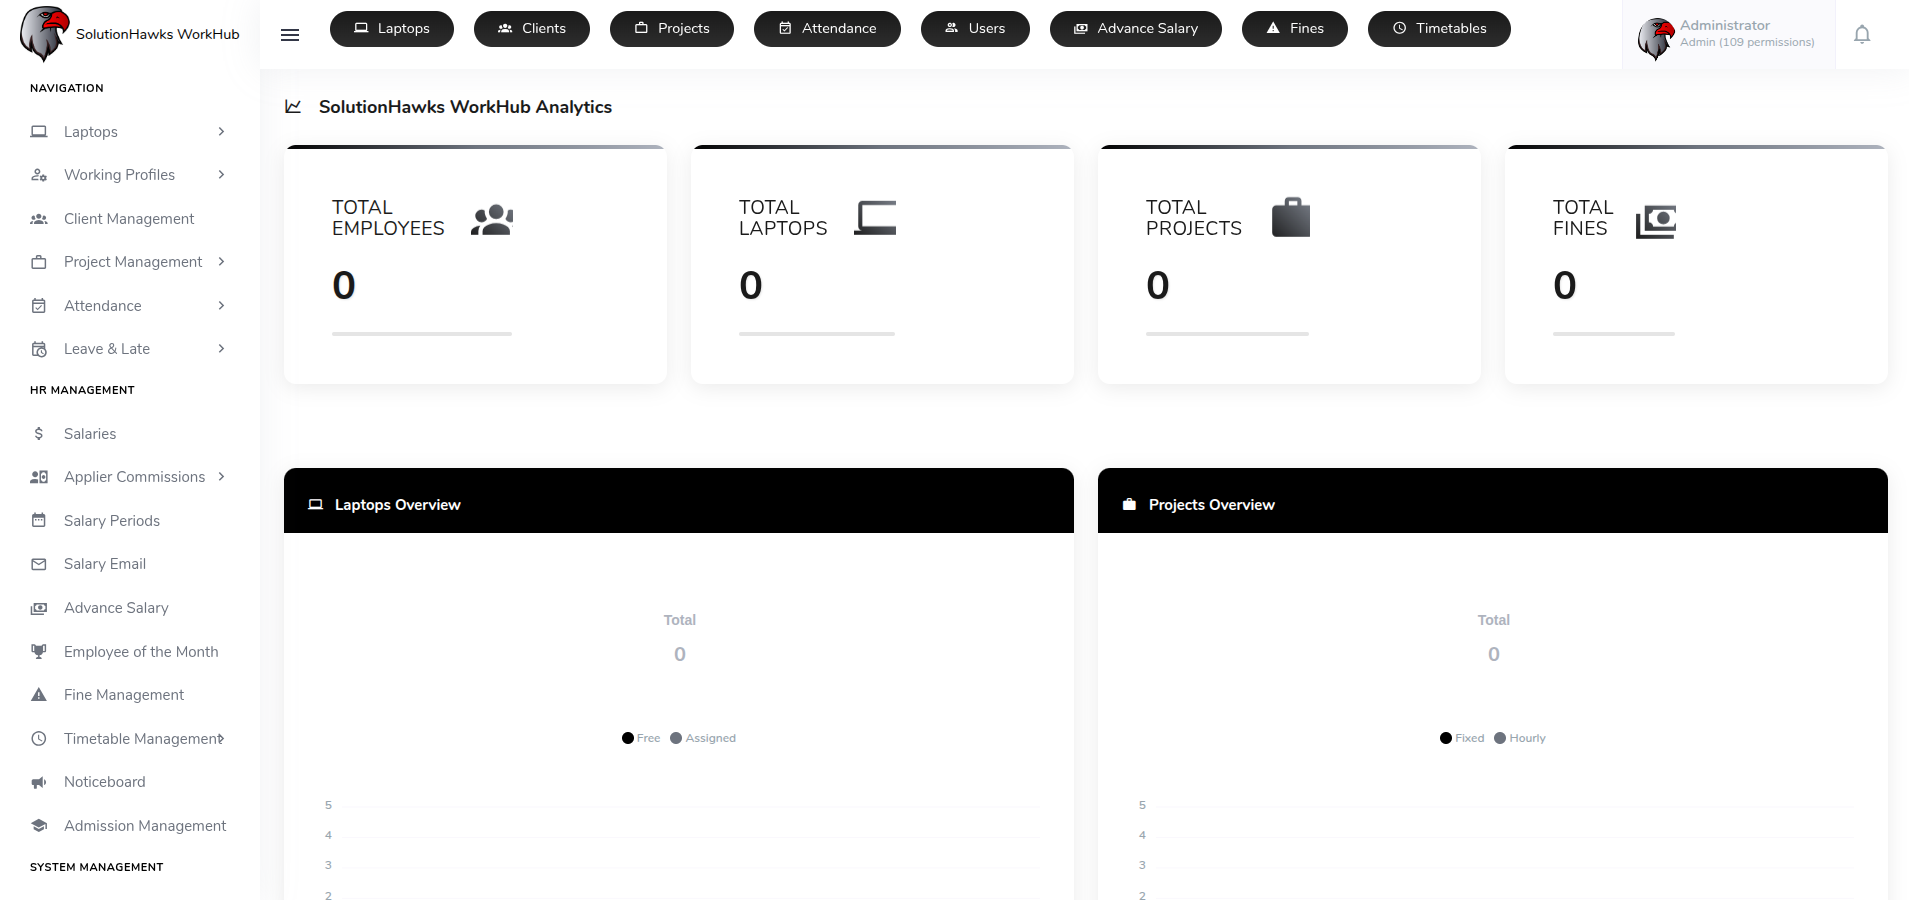Click the Employee of the Month trophy icon

pyautogui.click(x=39, y=652)
